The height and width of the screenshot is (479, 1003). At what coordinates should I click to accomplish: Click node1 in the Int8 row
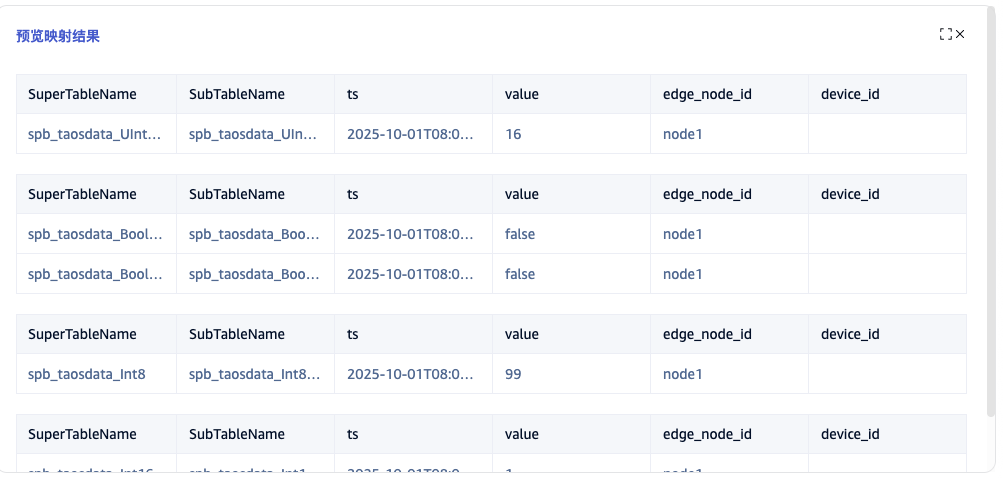[x=683, y=374]
